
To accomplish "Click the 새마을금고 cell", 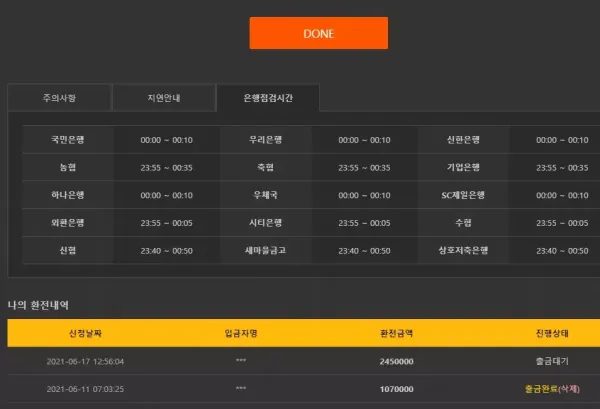I will tap(266, 250).
